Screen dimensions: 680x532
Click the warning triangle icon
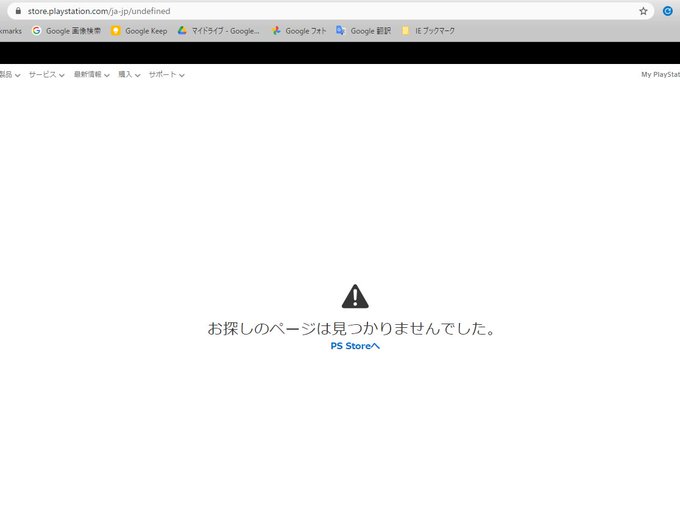click(355, 297)
